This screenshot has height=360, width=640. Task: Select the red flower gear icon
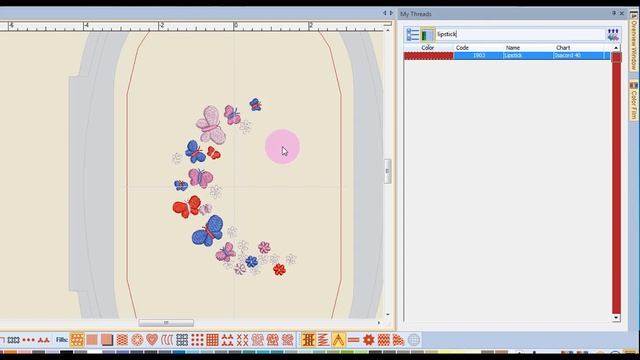369,340
